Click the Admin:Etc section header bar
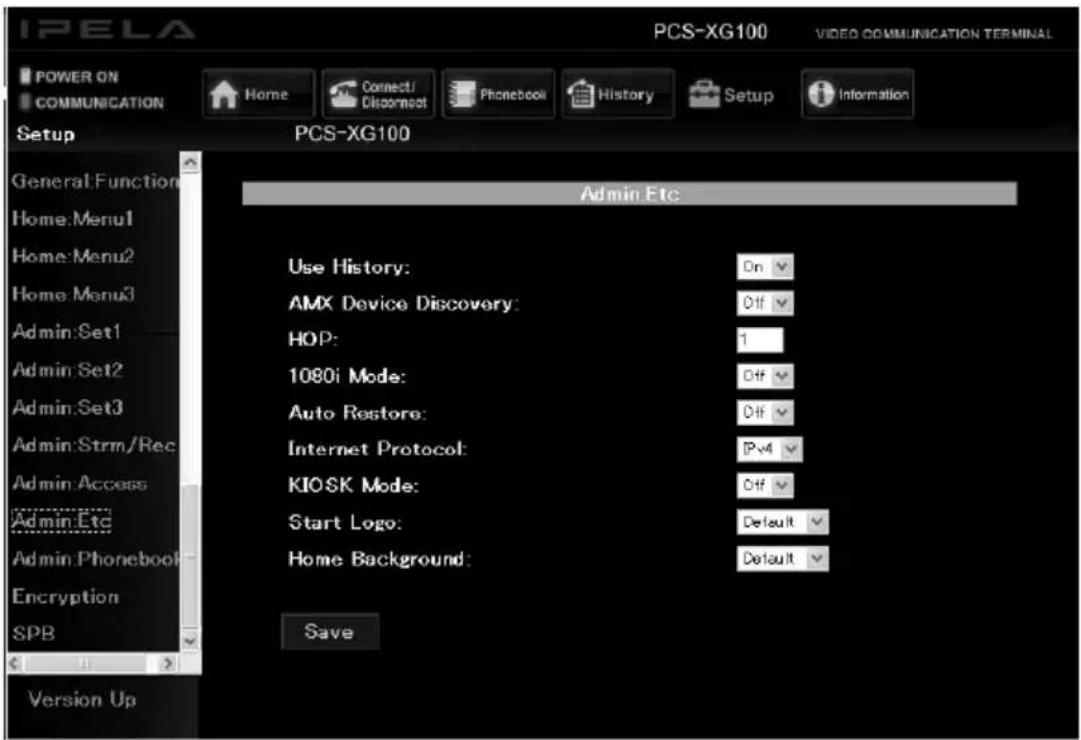1081x740 pixels. (629, 194)
